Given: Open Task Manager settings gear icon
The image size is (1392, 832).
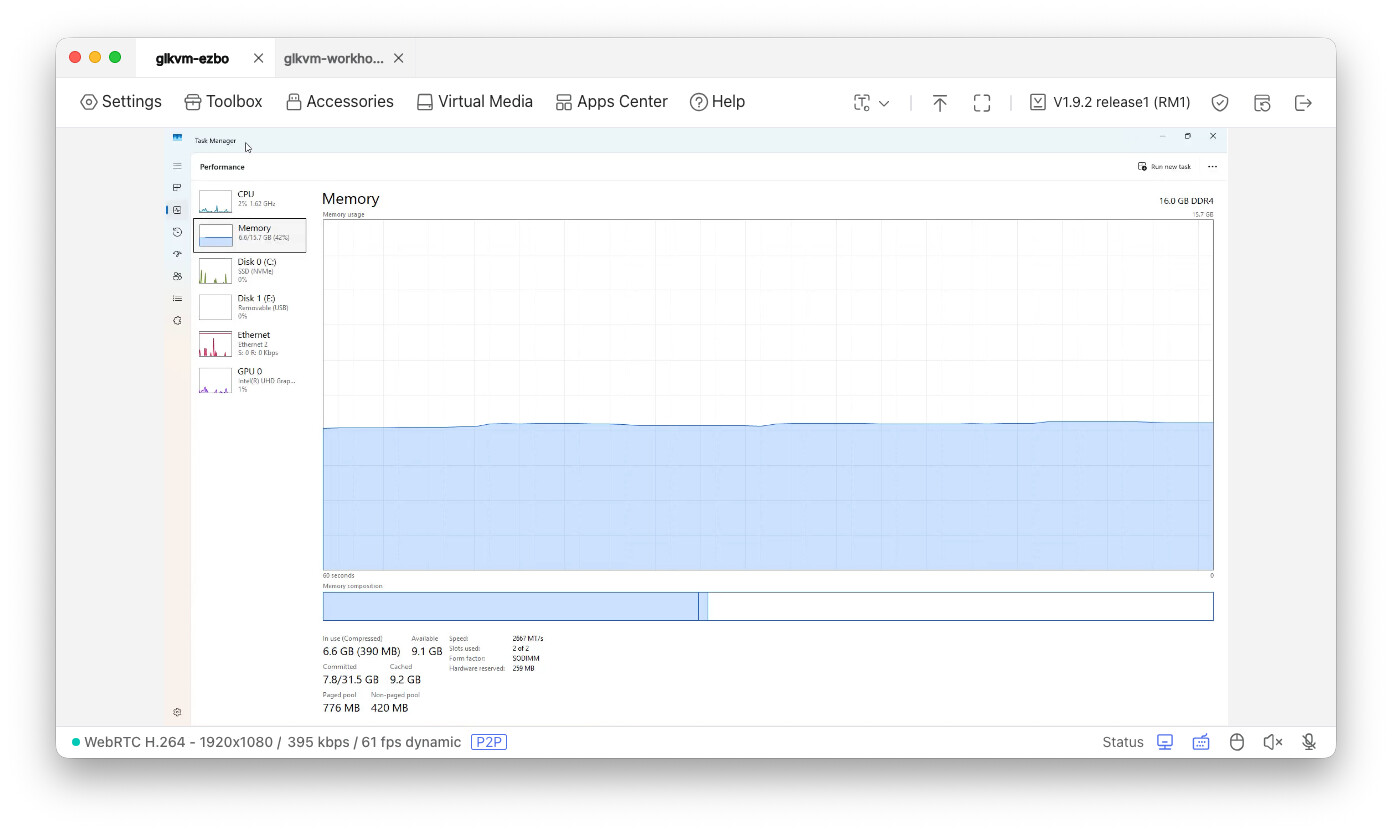Looking at the screenshot, I should (x=177, y=712).
